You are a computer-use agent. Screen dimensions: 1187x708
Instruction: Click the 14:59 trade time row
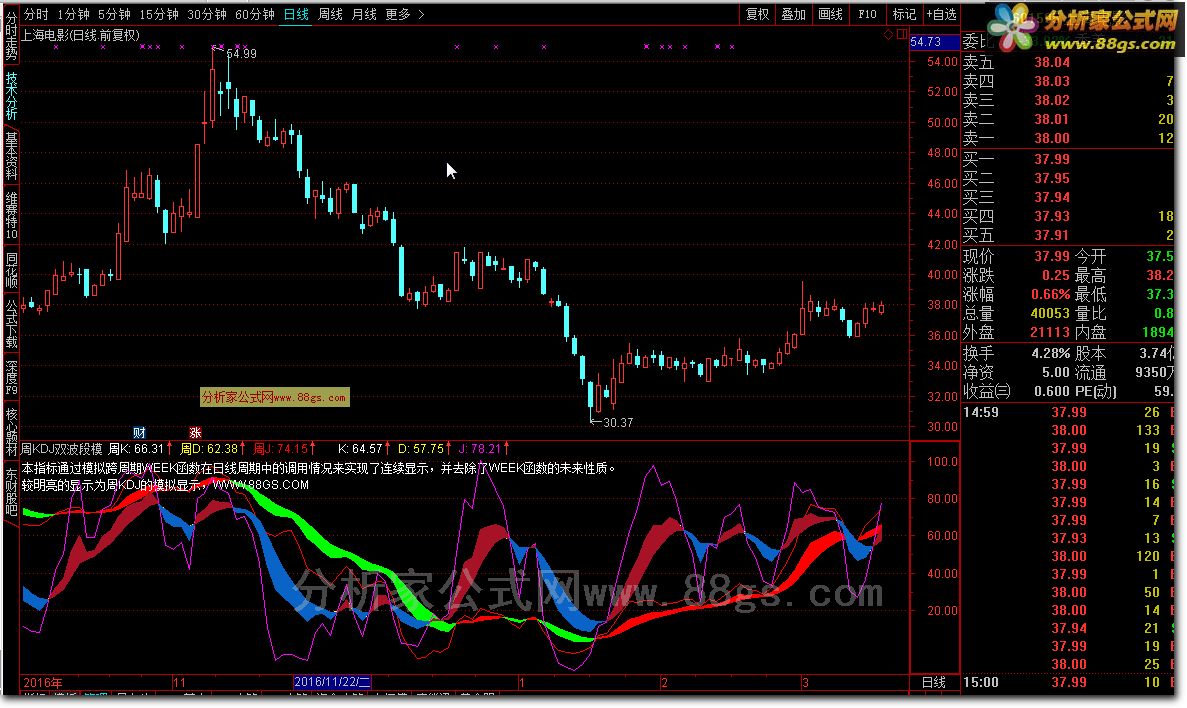click(x=1067, y=413)
